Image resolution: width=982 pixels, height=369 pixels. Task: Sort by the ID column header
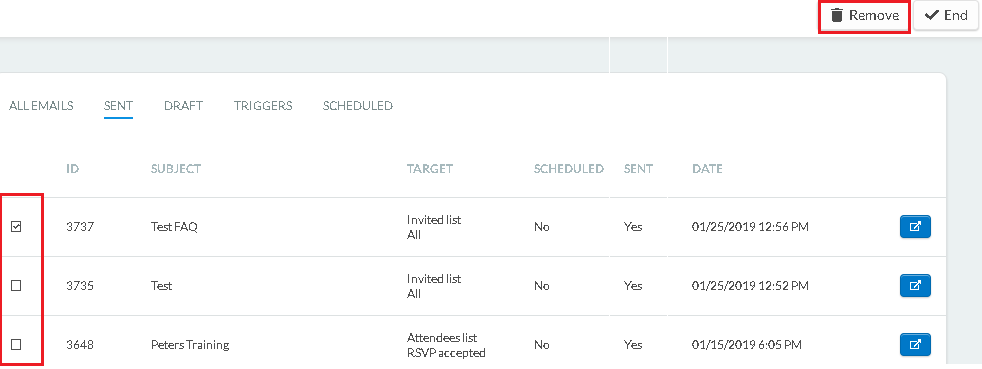pyautogui.click(x=73, y=169)
